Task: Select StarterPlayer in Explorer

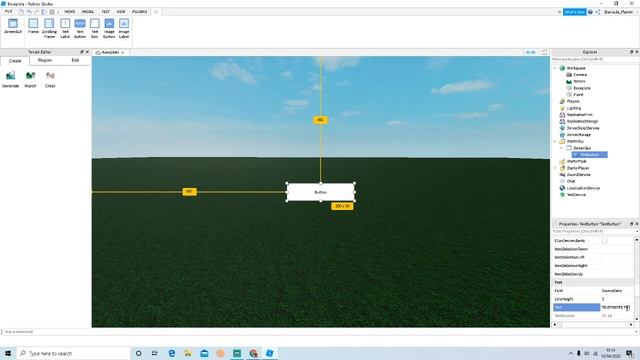Action: click(578, 168)
